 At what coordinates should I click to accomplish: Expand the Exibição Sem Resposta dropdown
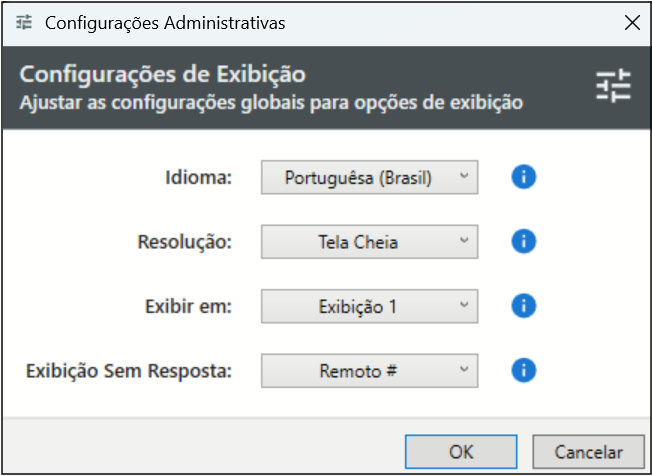369,372
